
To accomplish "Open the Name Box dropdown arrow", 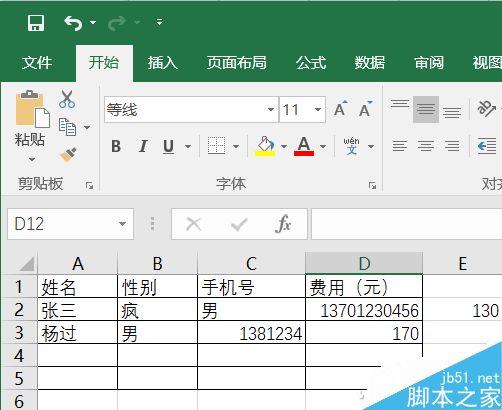I will point(122,224).
